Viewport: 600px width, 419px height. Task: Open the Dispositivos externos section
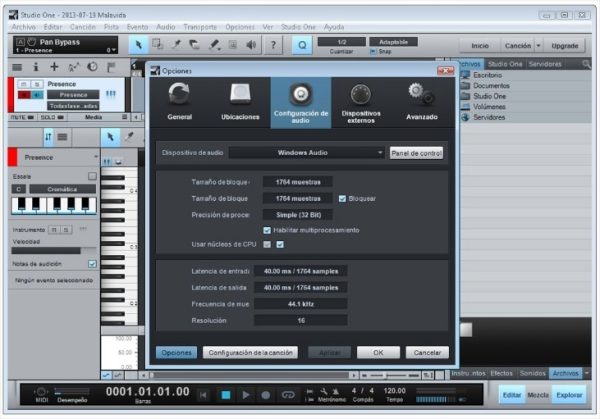[360, 101]
